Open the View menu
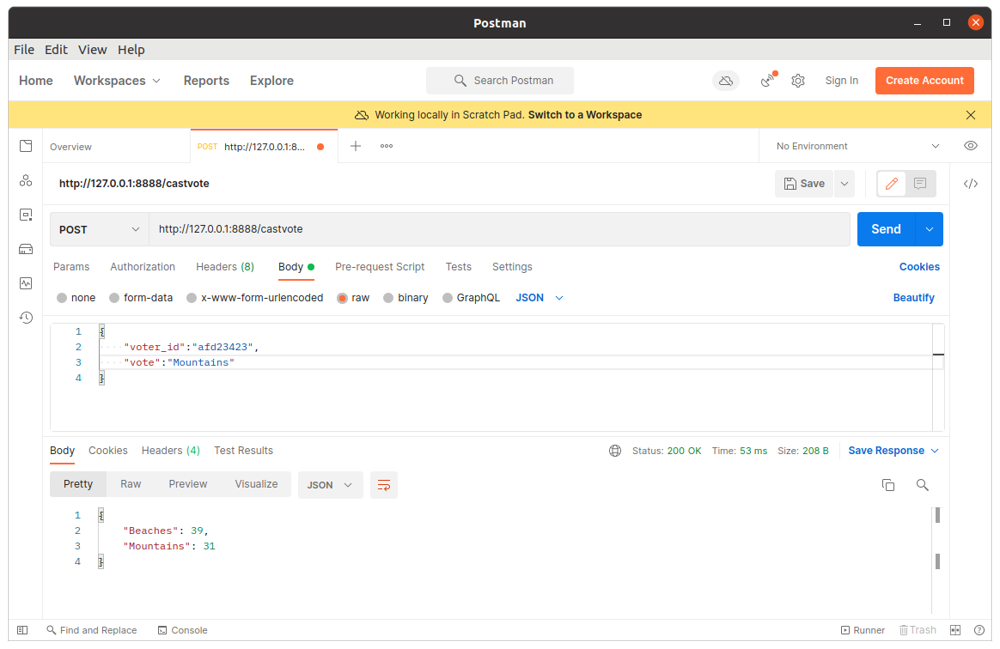 point(92,49)
